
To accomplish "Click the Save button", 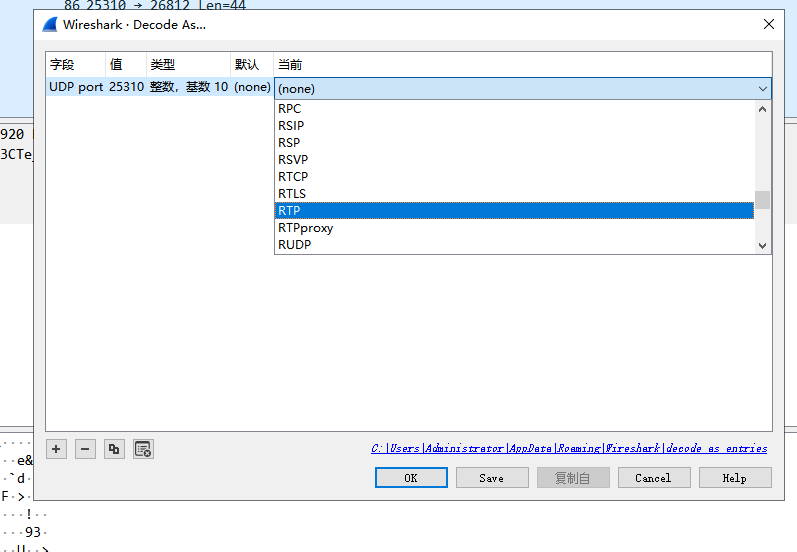I will point(492,478).
